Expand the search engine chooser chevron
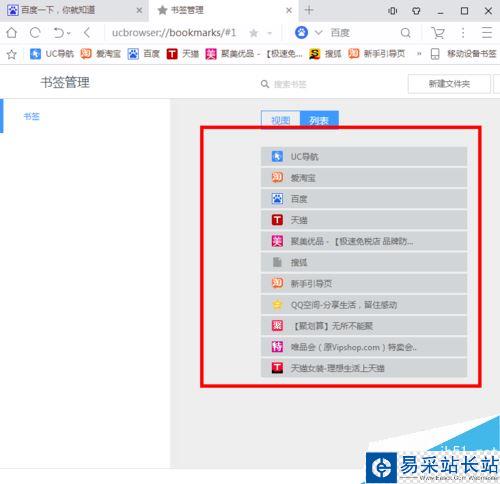 point(319,33)
